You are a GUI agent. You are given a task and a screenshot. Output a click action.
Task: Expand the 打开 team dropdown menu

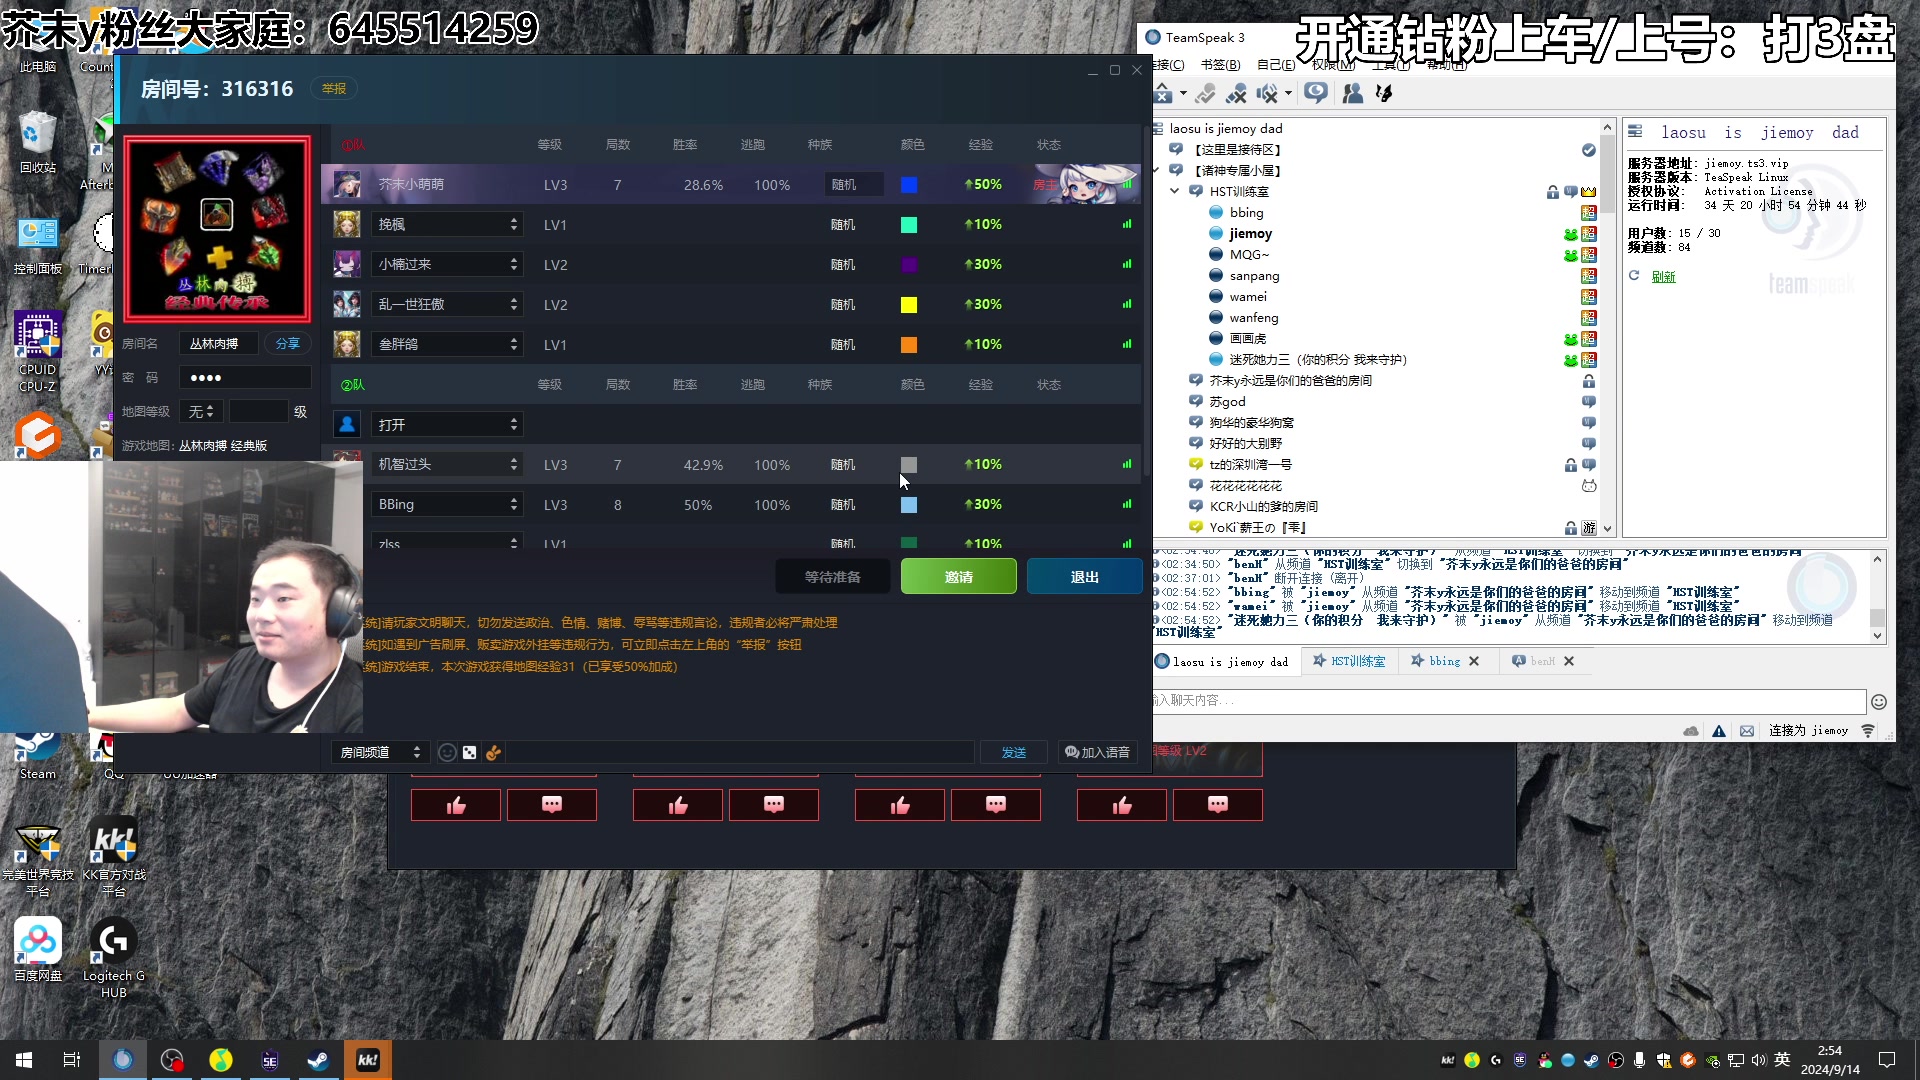point(513,423)
